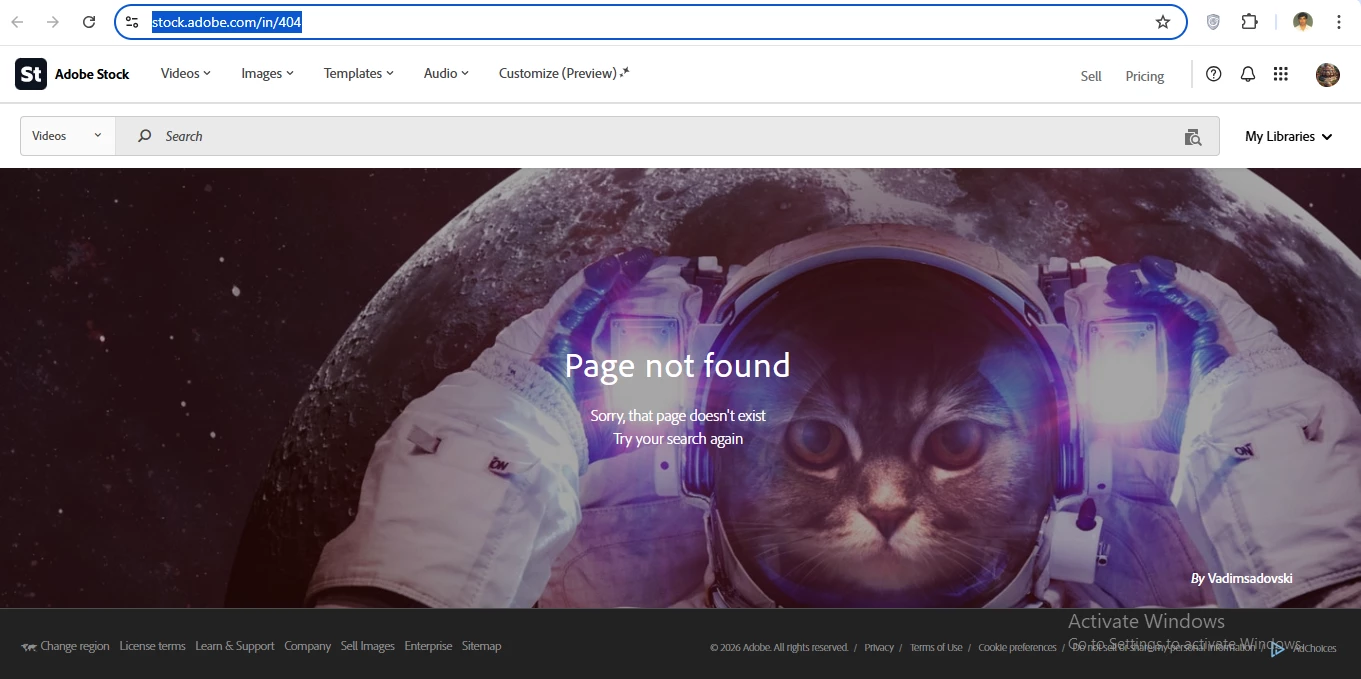Click the AdChoices triangle icon
1361x679 pixels.
pyautogui.click(x=1277, y=649)
